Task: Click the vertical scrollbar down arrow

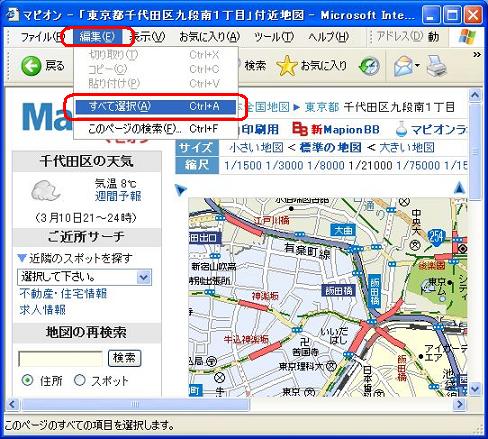Action: point(475,389)
